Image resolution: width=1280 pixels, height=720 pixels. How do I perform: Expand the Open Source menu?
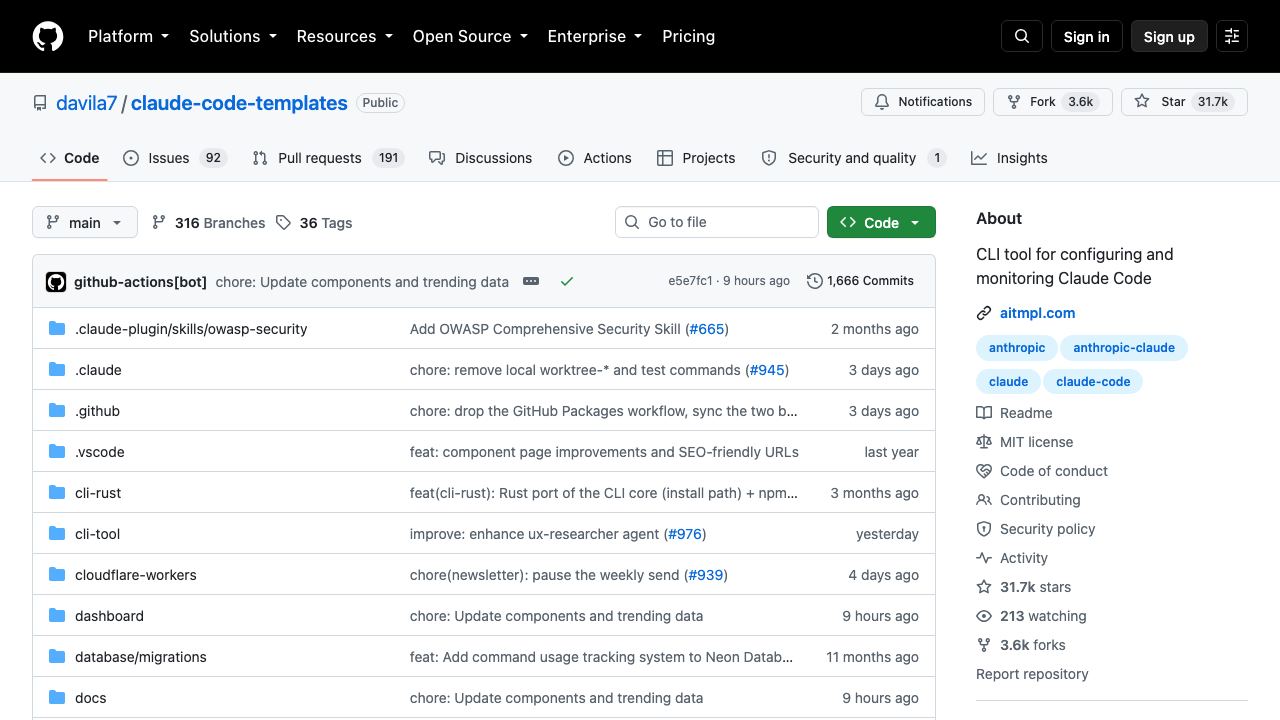470,36
